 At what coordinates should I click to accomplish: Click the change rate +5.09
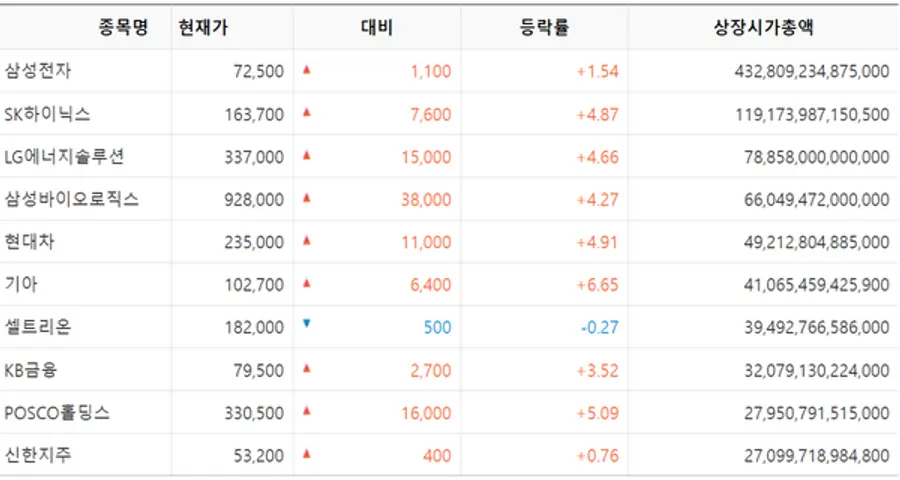[598, 413]
